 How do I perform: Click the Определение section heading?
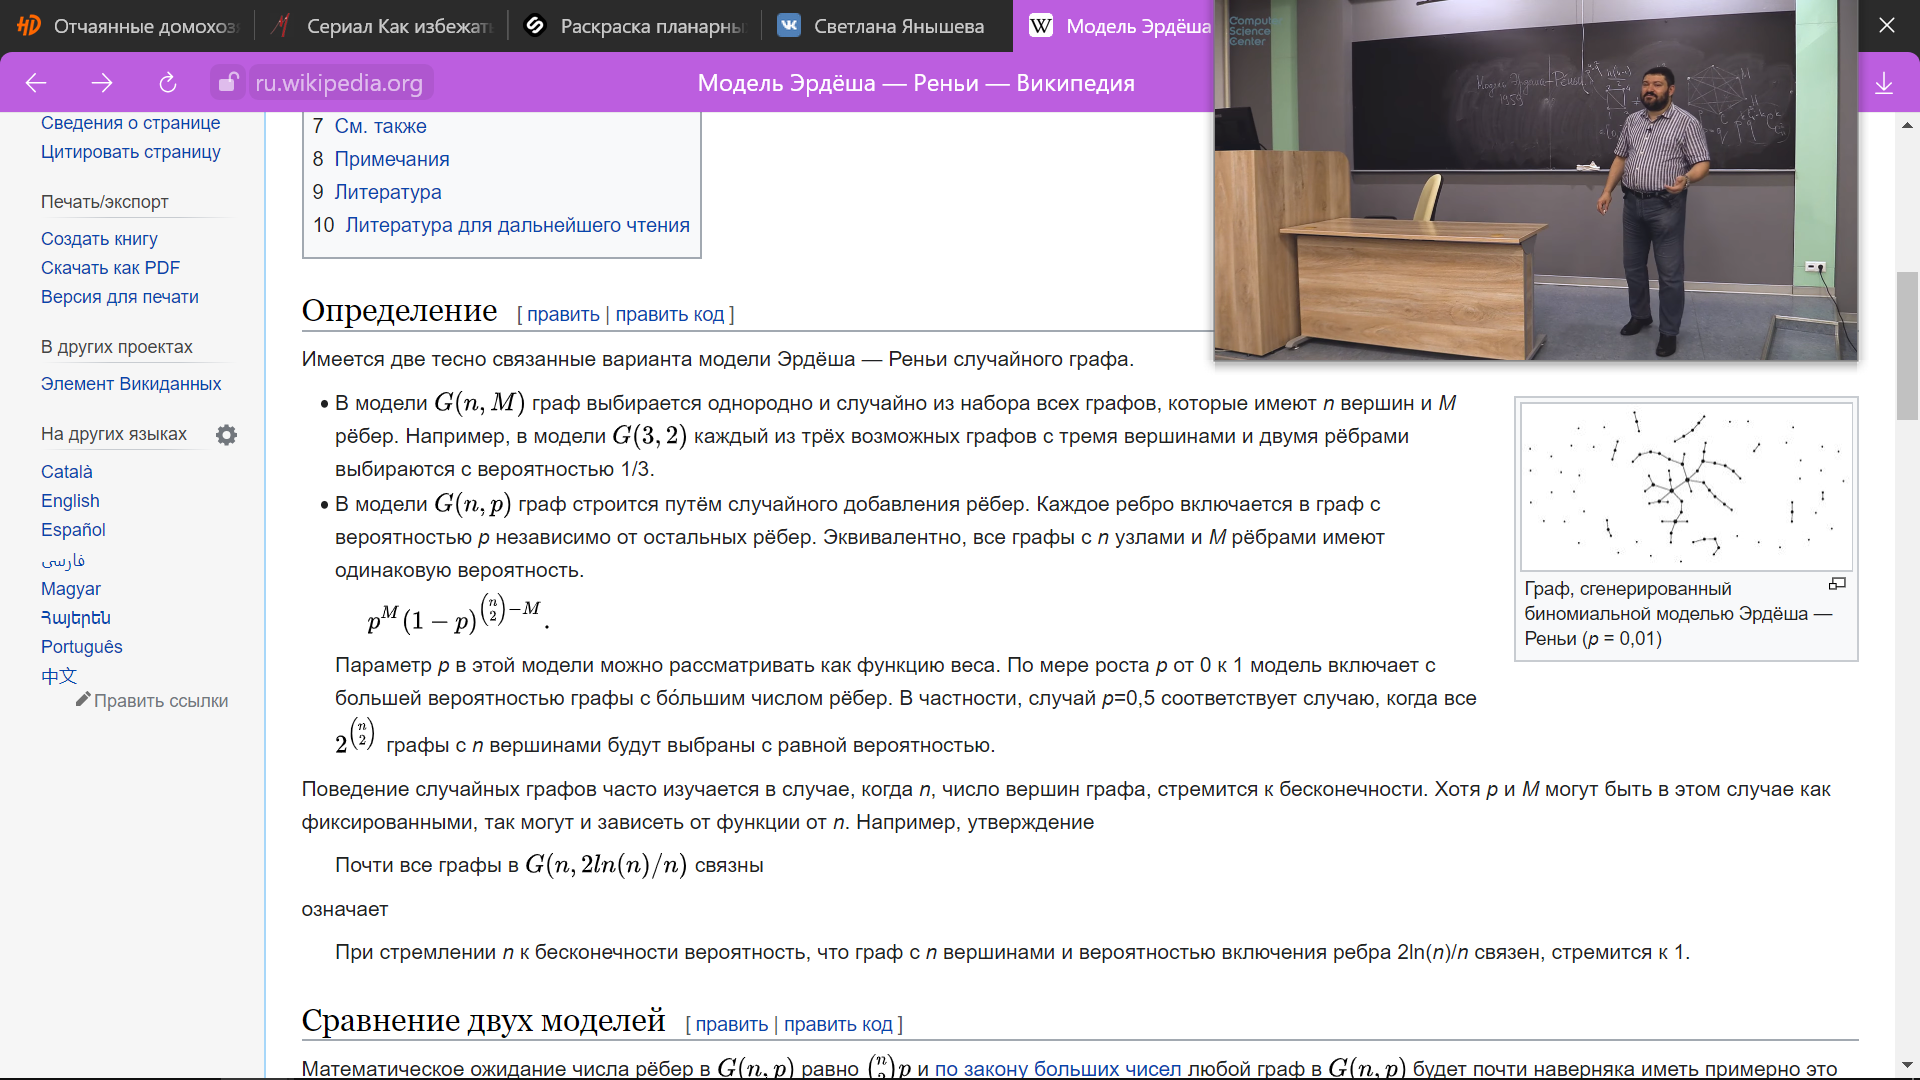(399, 311)
